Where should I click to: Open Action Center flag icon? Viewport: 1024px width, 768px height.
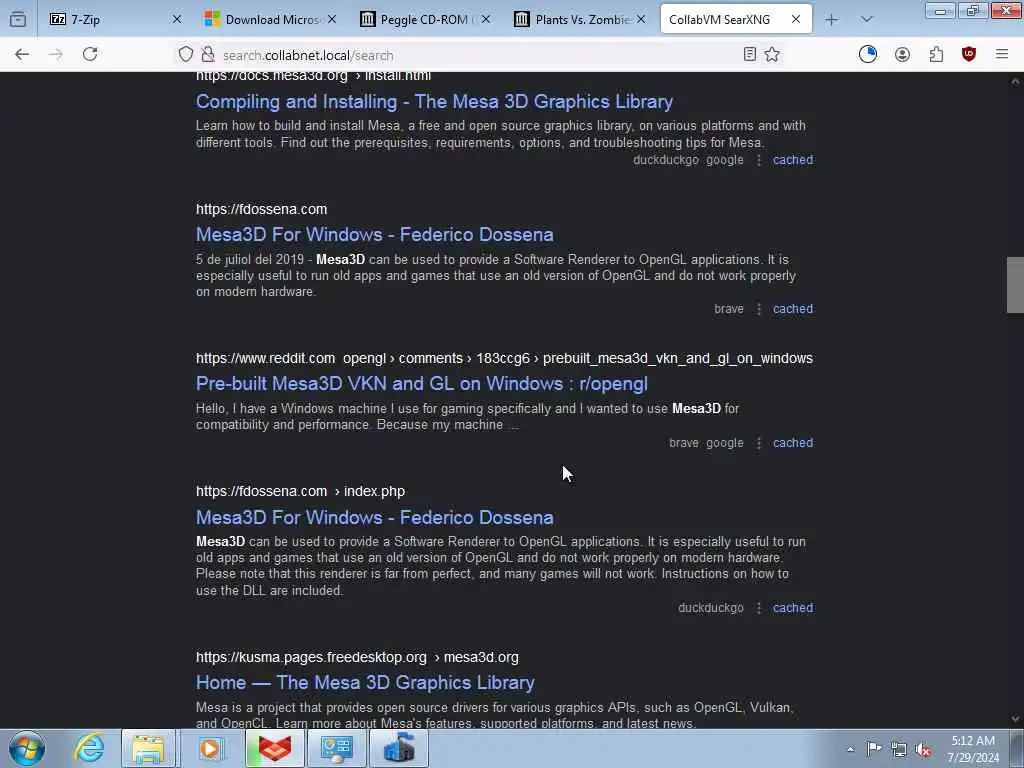click(x=874, y=748)
